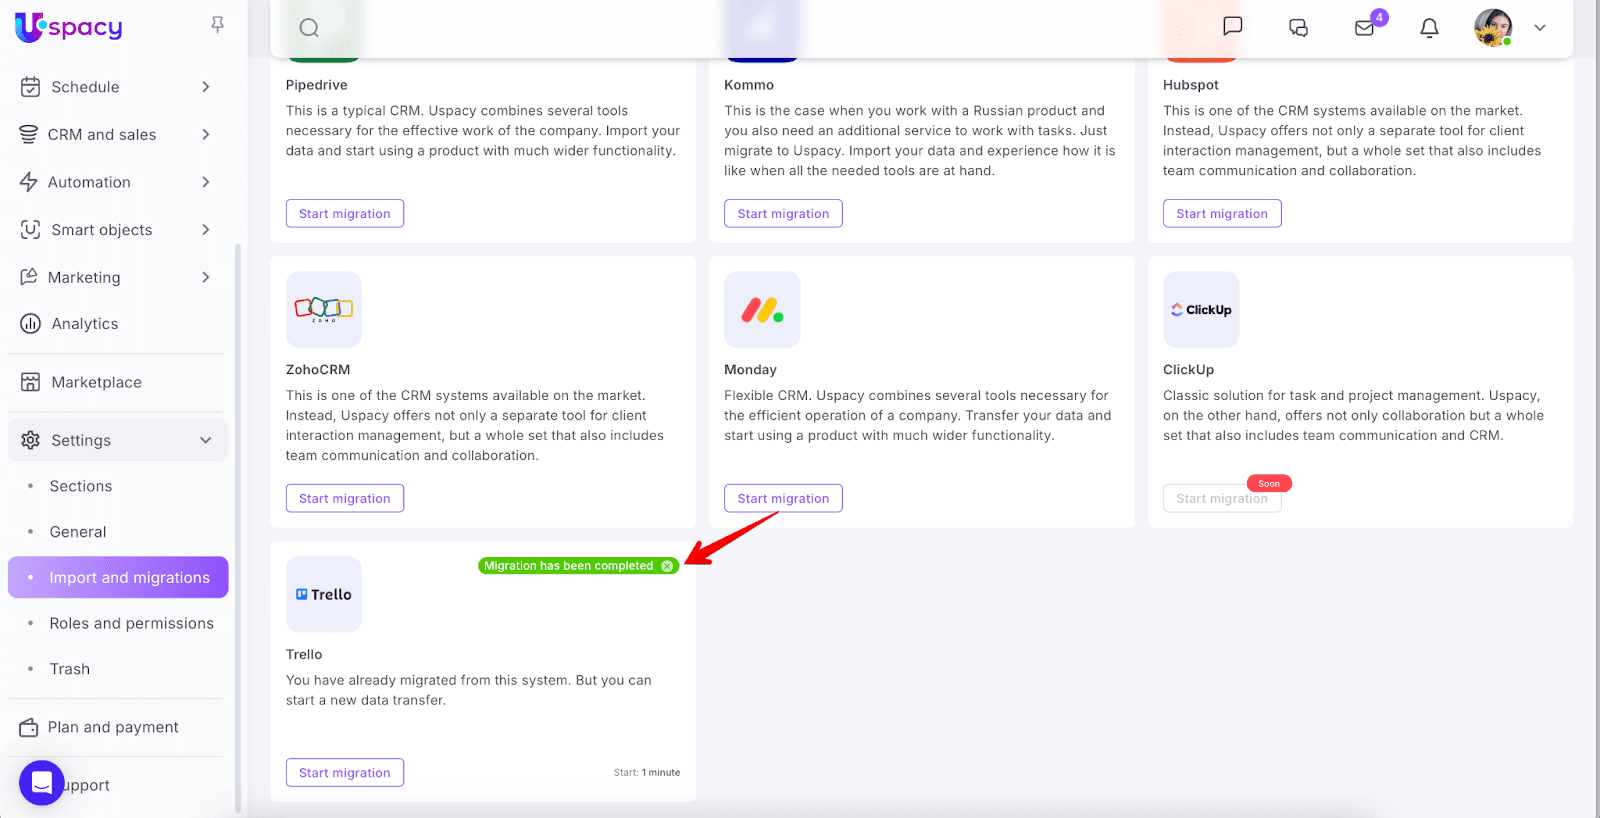The image size is (1600, 818).
Task: Expand the Schedule menu chevron
Action: pyautogui.click(x=206, y=87)
